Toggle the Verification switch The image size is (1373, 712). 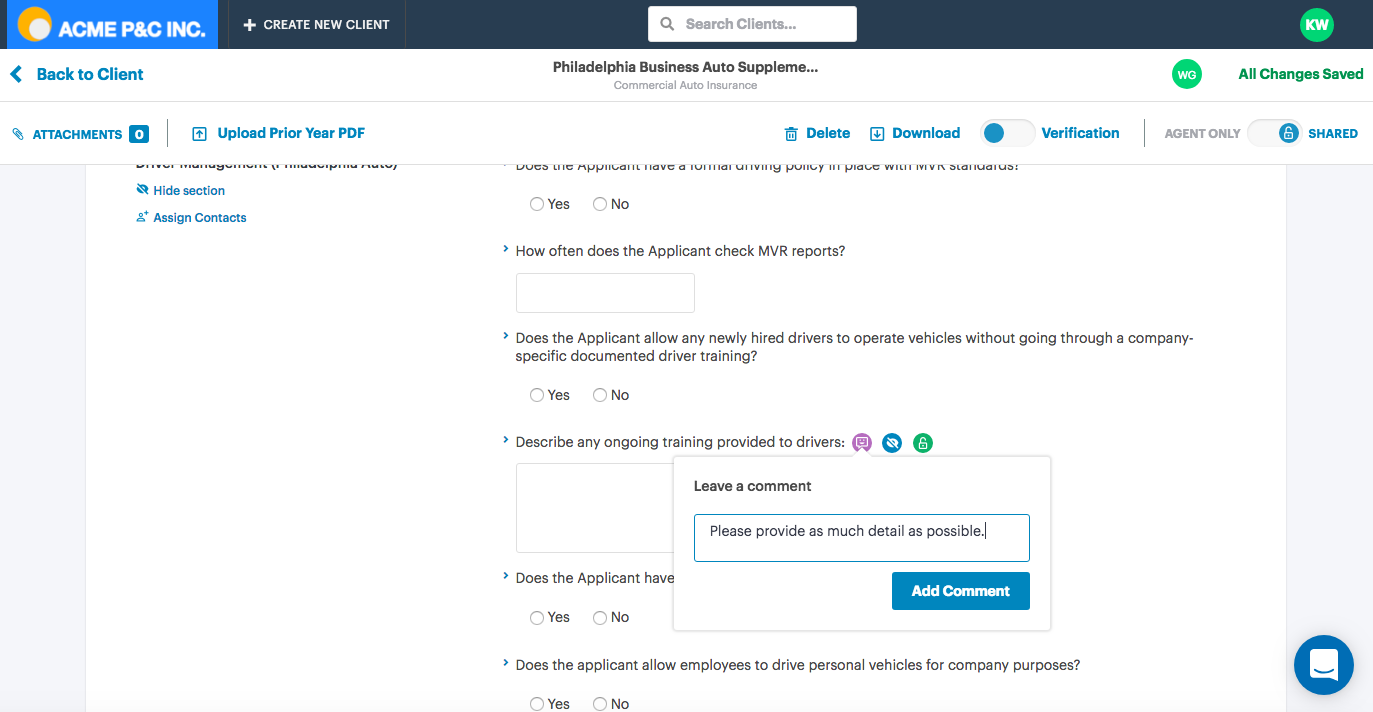pos(1007,133)
